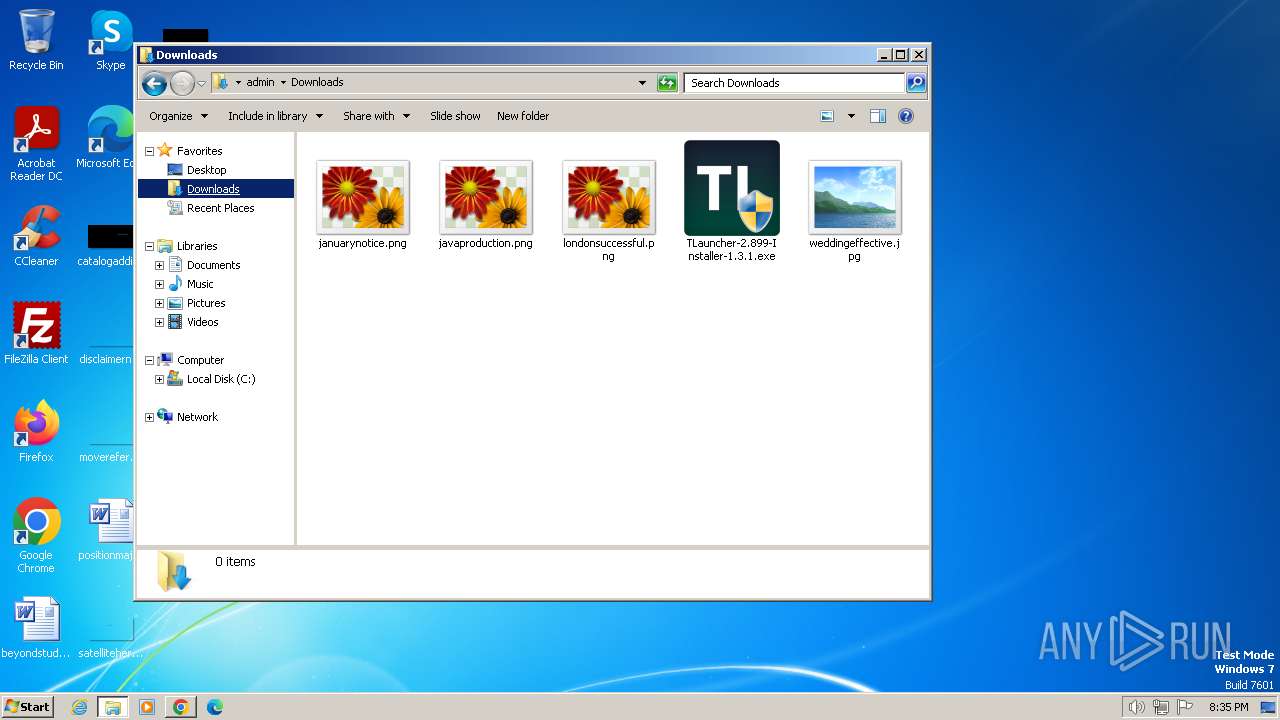Viewport: 1280px width, 720px height.
Task: Collapse the Favorites group
Action: tap(149, 151)
